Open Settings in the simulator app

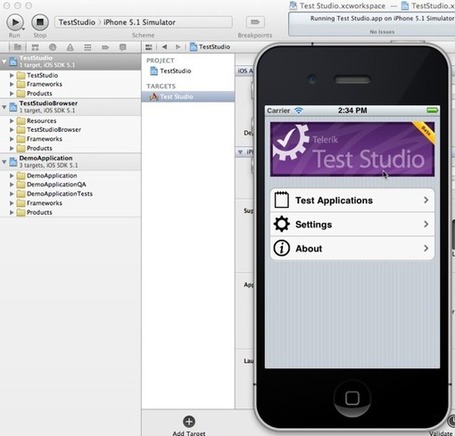point(352,224)
